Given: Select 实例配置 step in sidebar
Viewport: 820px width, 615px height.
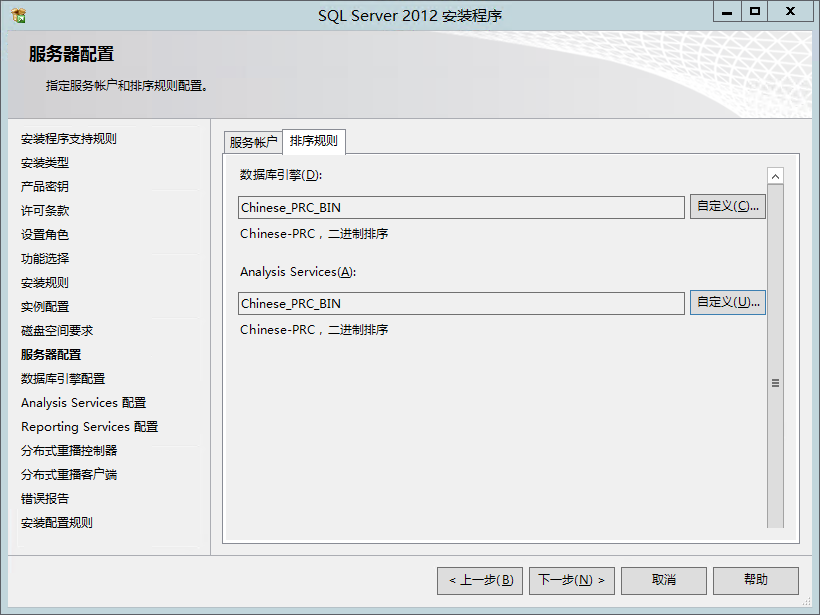Looking at the screenshot, I should [45, 307].
